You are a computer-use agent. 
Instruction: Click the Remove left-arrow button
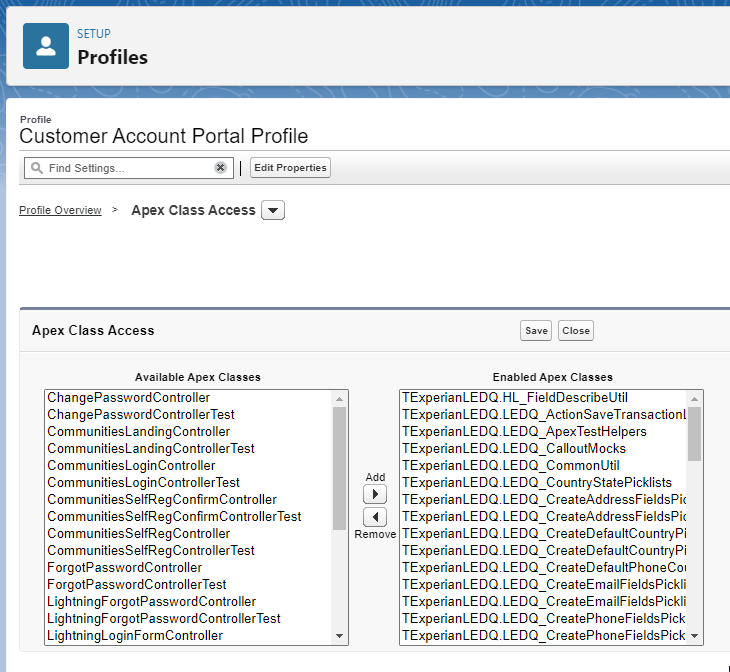coord(375,517)
